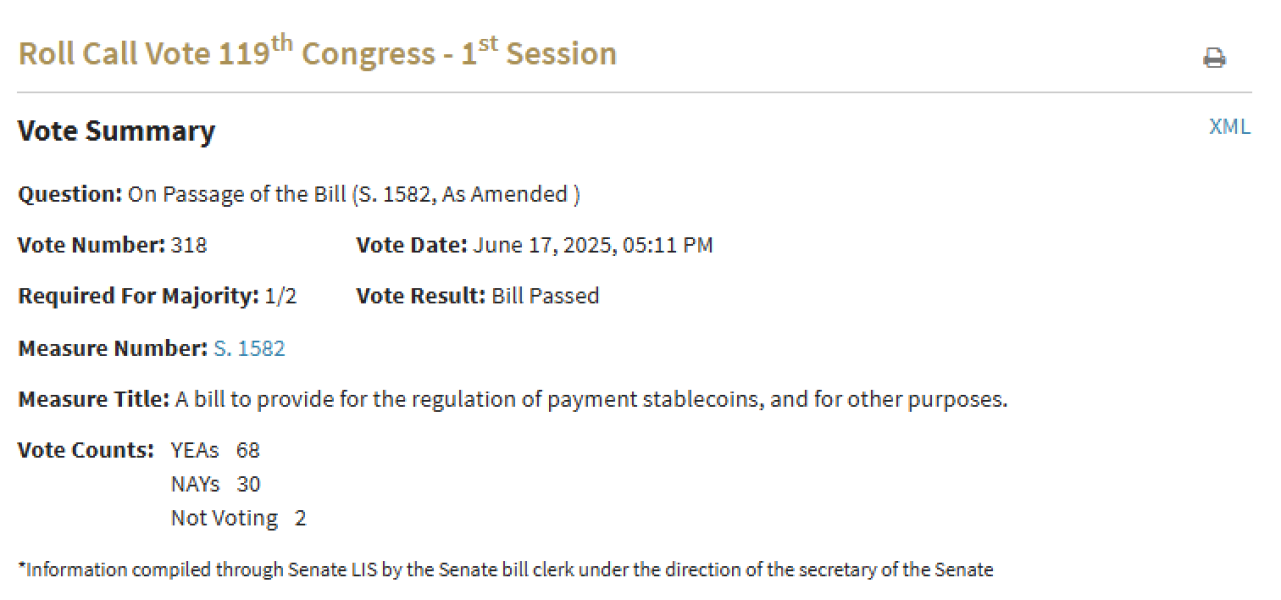Screen dimensions: 1281x600
Task: Click the Not Voting count
Action: (300, 518)
